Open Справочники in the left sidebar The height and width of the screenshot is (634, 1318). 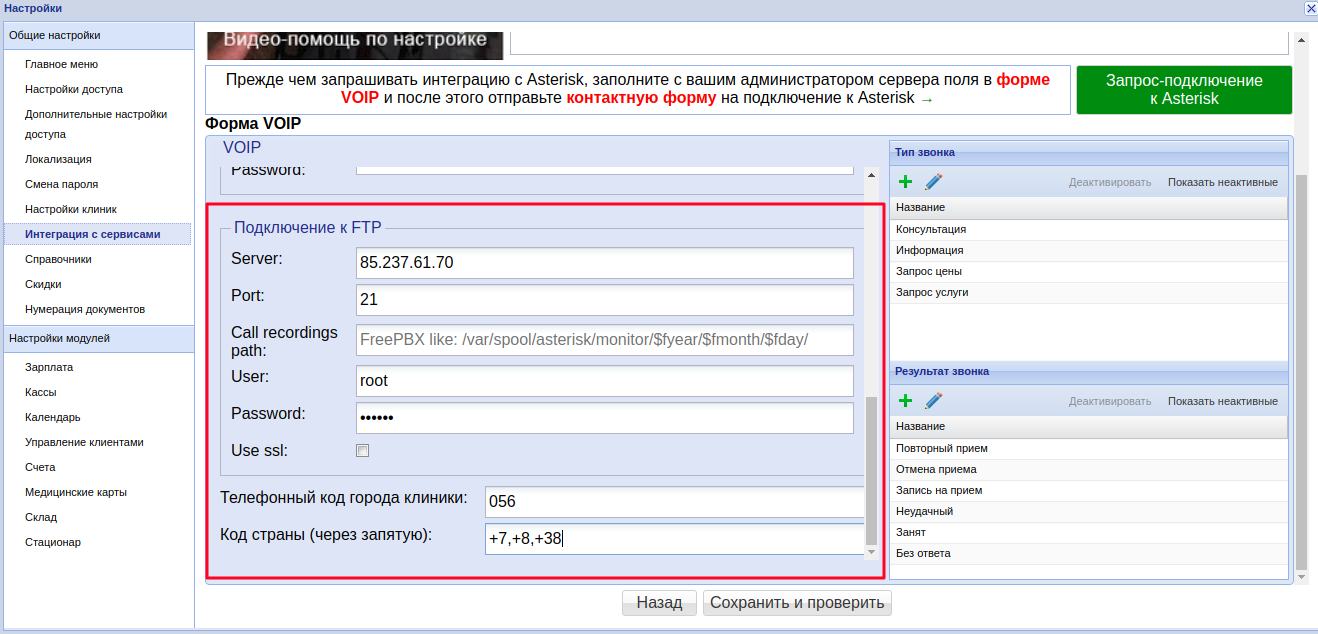(58, 260)
